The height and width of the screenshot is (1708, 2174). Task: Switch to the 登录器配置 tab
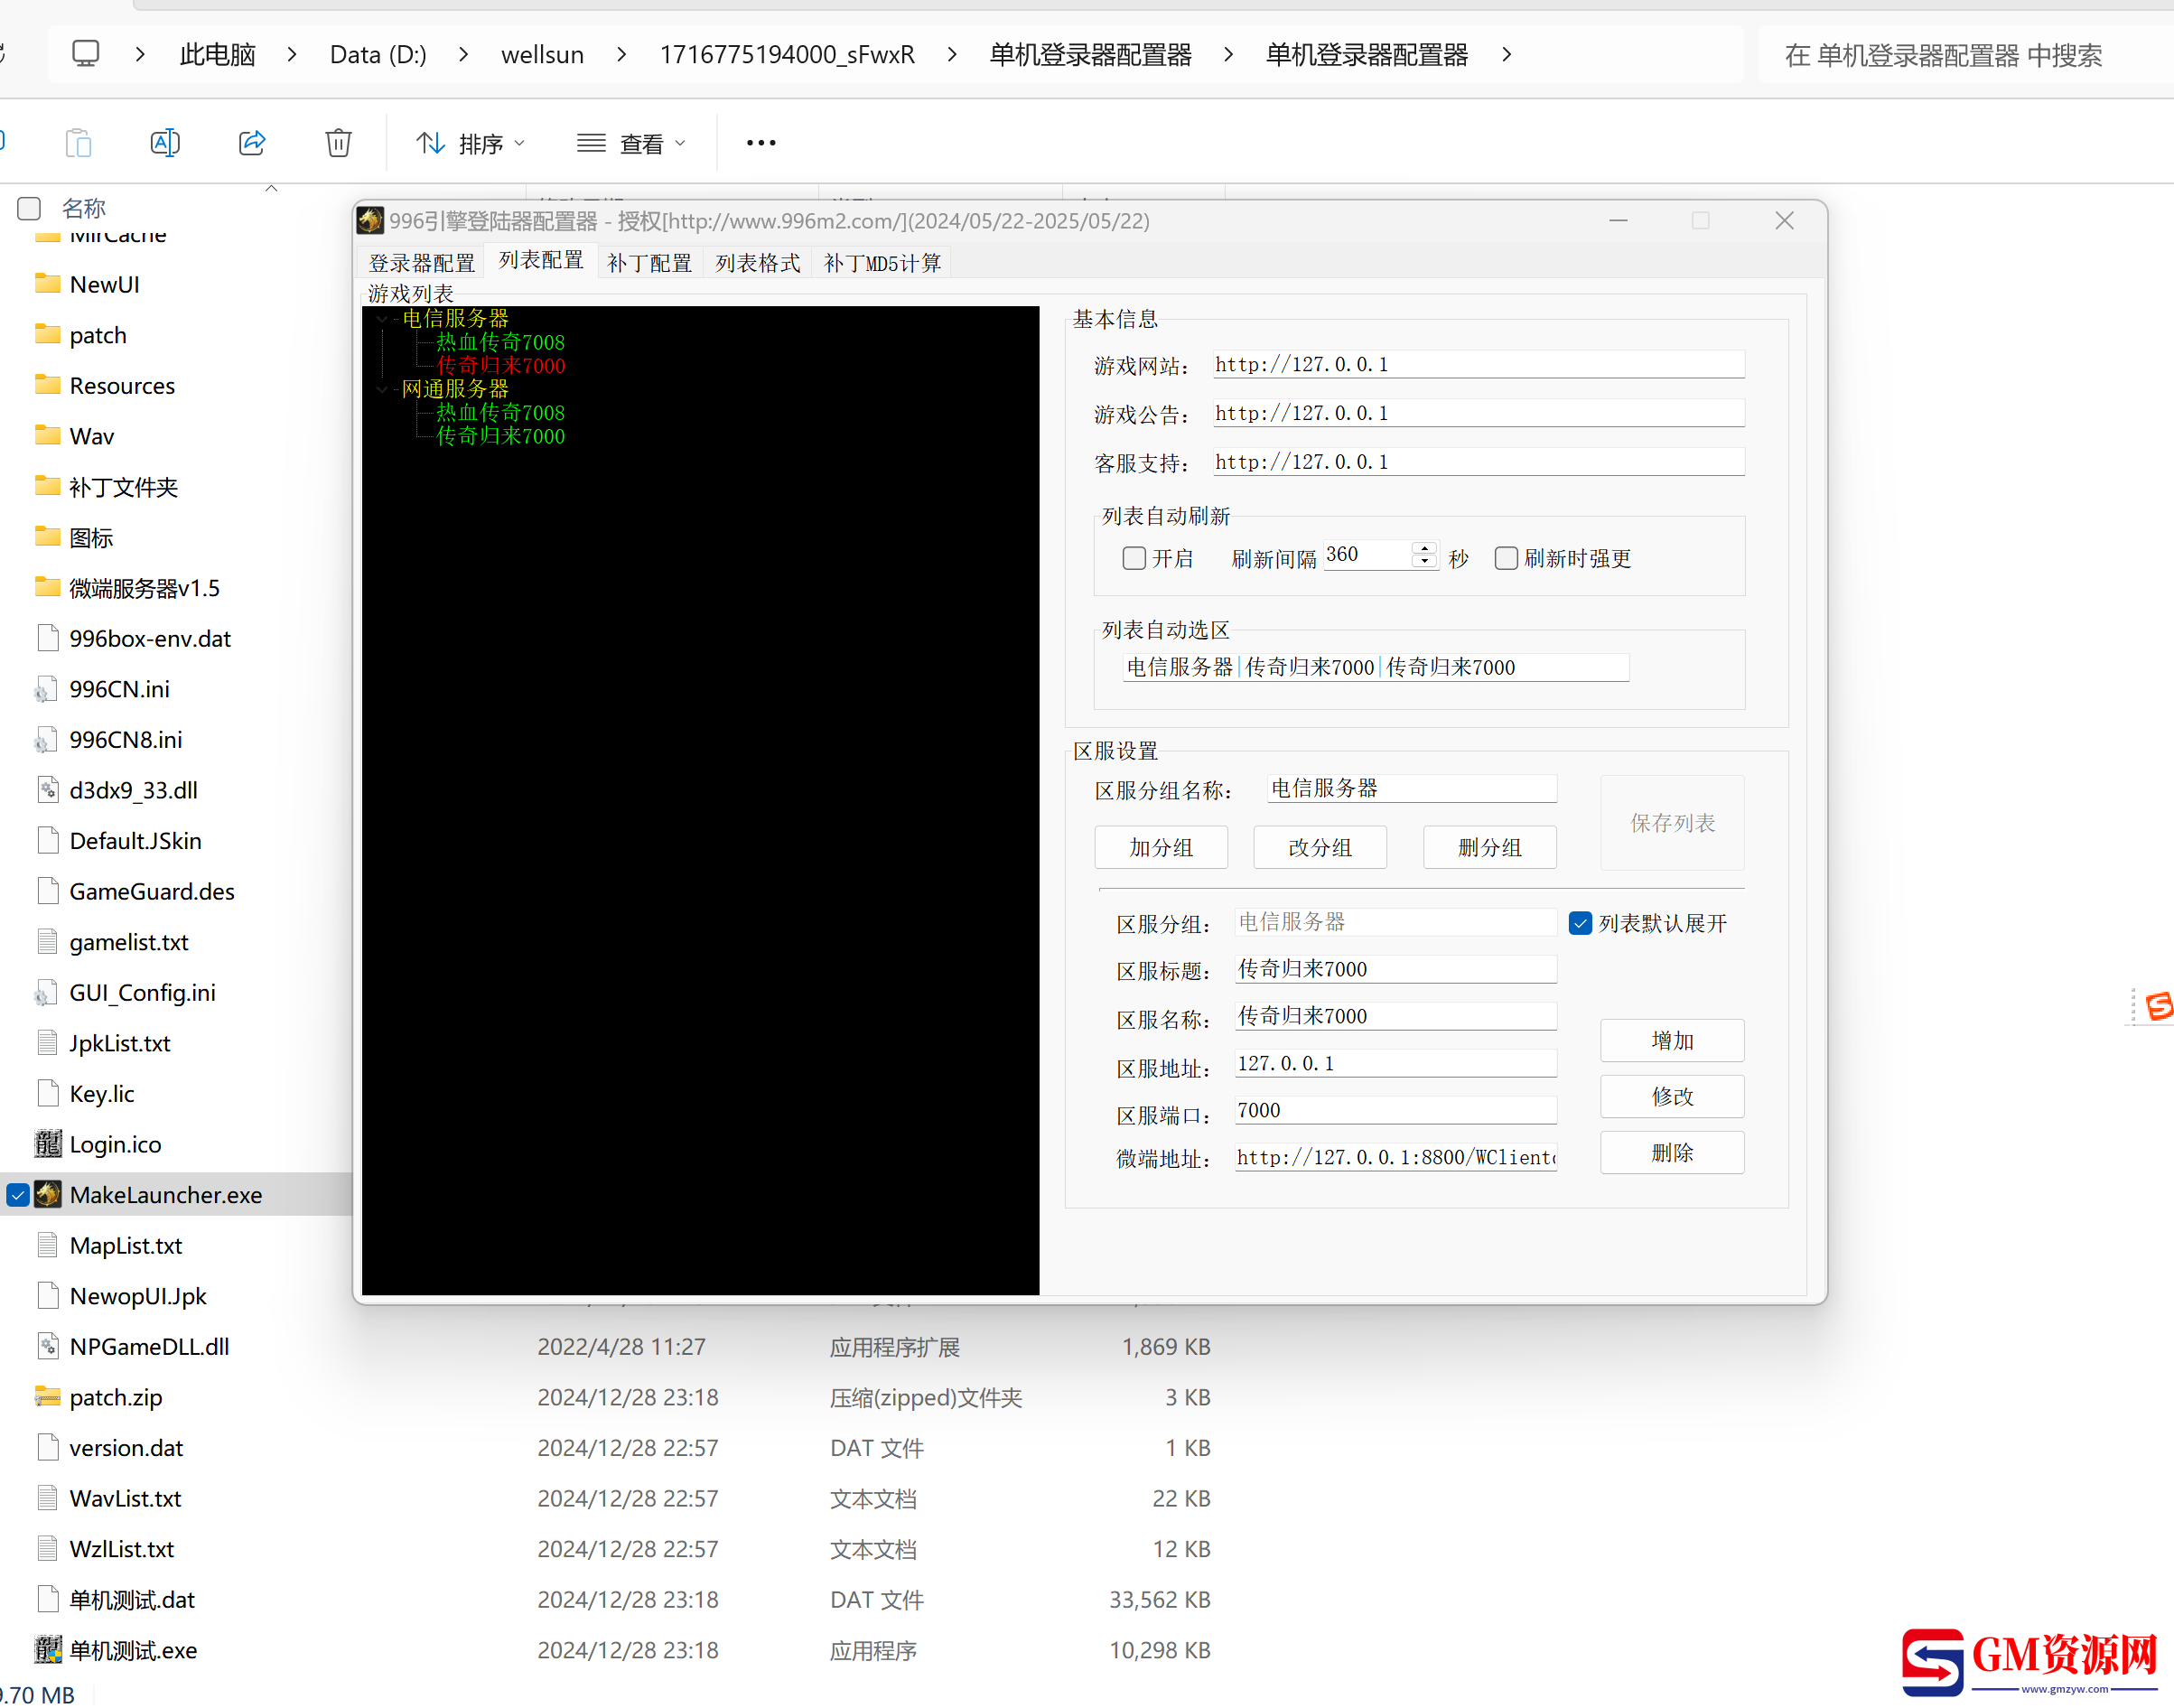[x=421, y=262]
